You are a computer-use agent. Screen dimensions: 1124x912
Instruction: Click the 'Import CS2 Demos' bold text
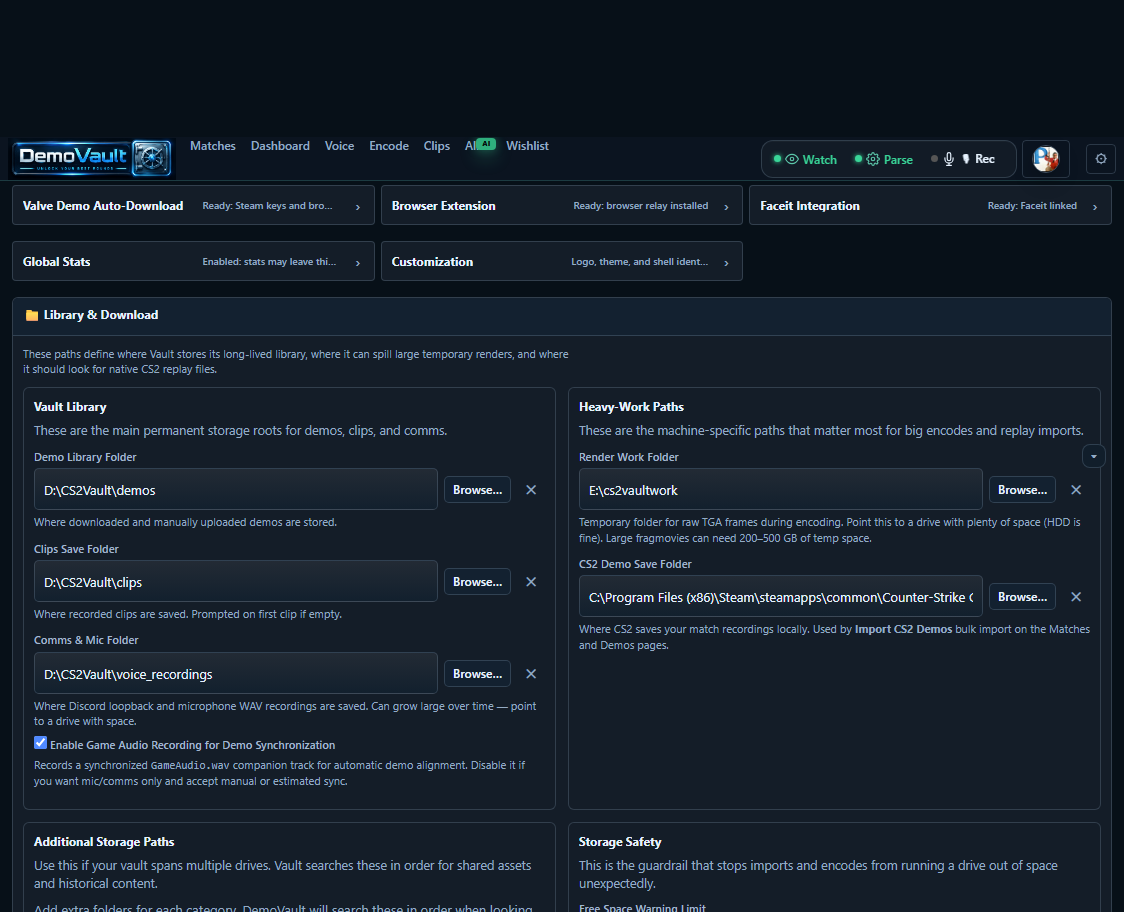coord(903,629)
